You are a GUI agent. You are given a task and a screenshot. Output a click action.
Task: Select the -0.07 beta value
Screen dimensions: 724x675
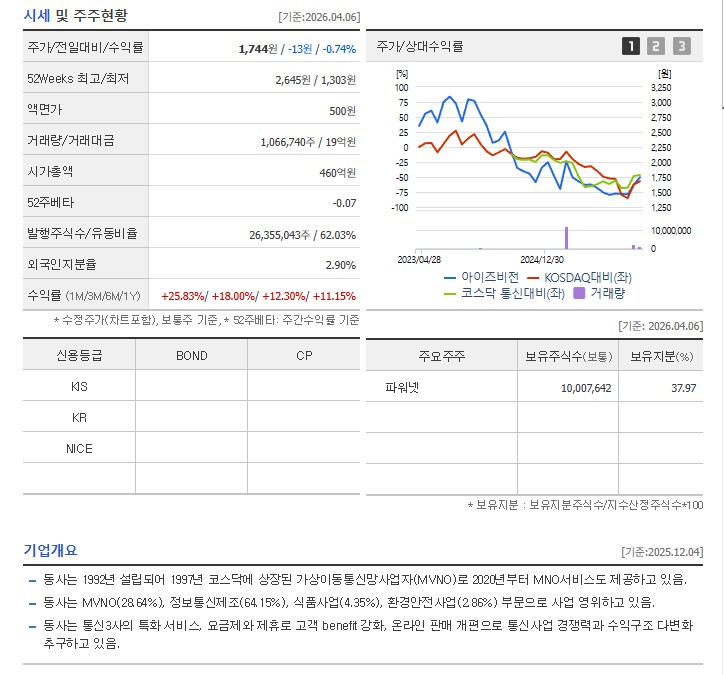tap(344, 203)
